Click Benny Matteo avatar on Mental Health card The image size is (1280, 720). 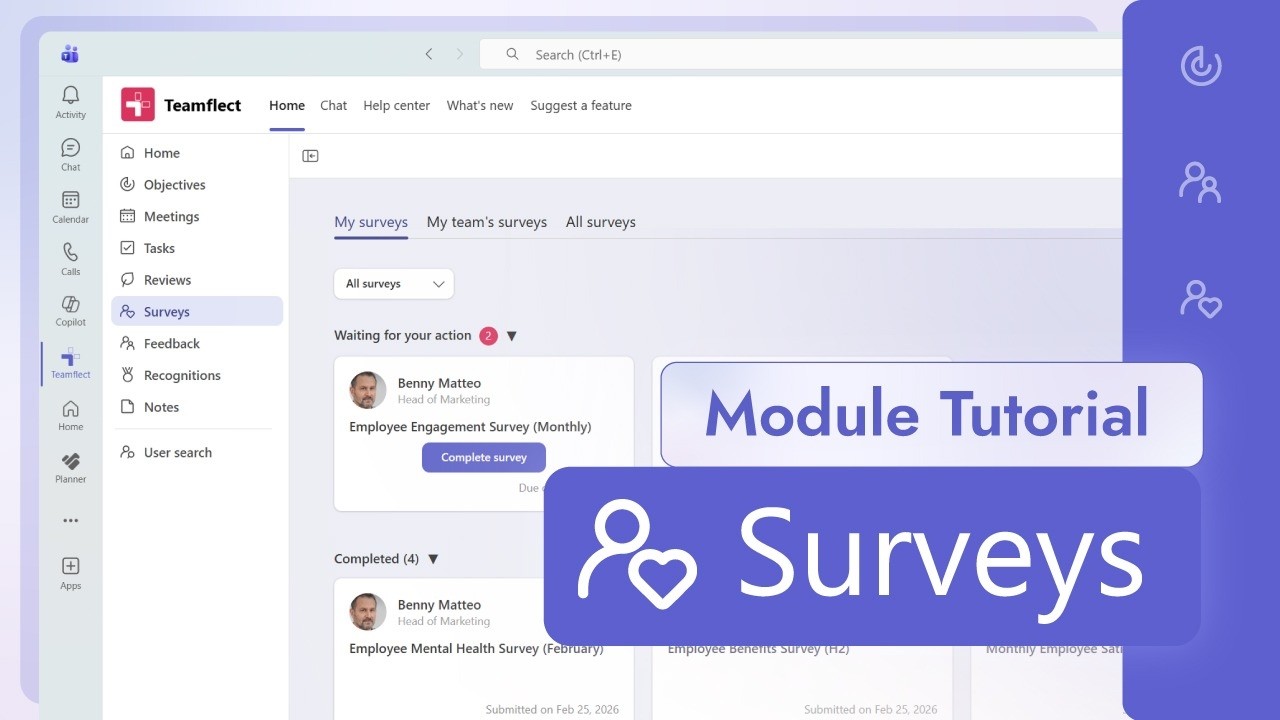tap(368, 612)
